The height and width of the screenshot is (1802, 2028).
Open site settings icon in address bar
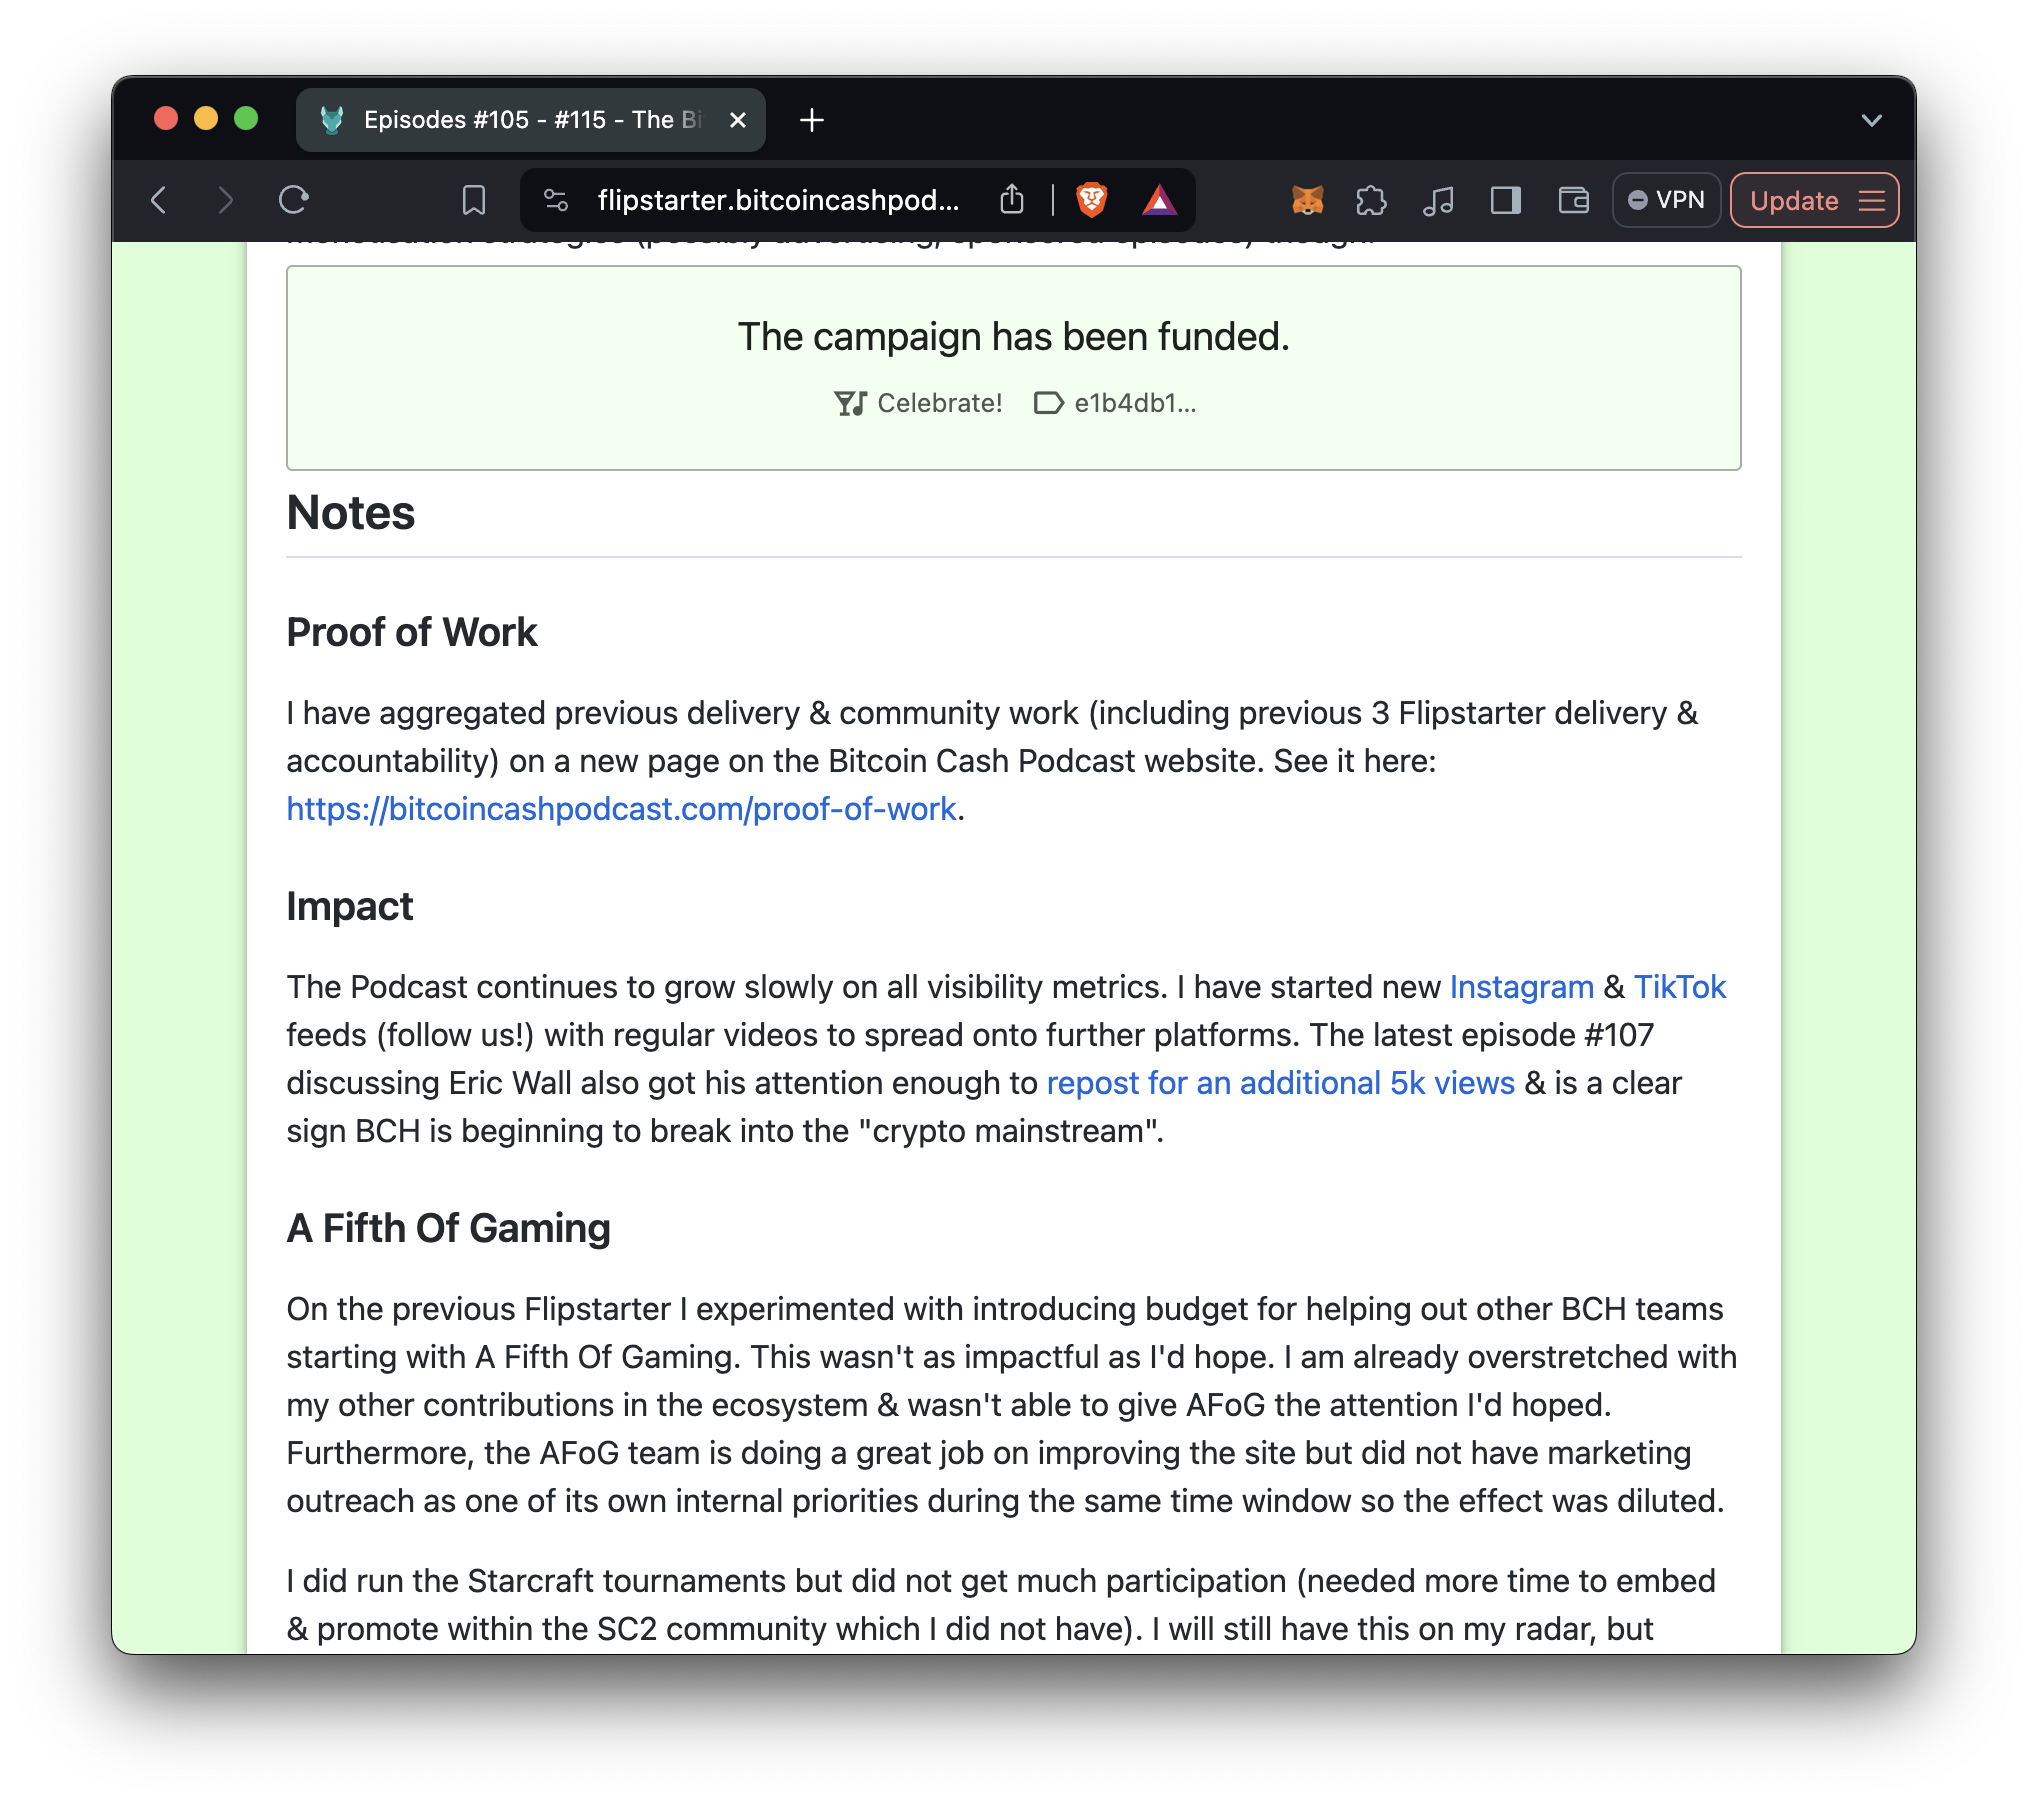point(556,200)
